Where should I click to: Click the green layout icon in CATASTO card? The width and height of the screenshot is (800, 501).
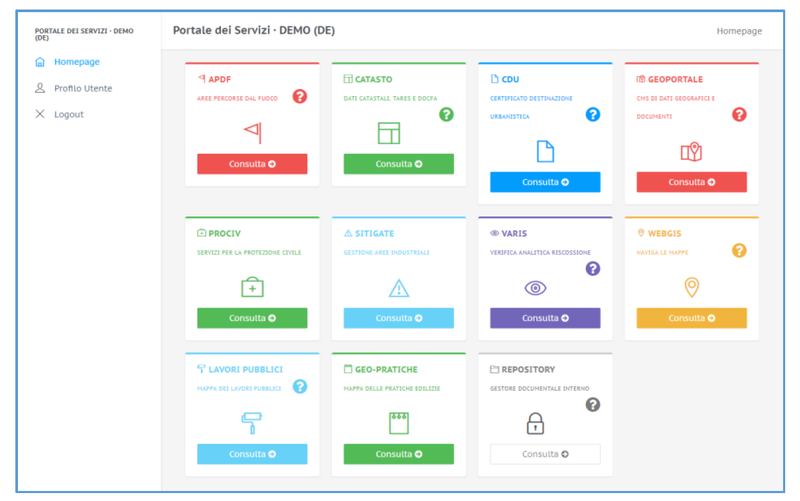pyautogui.click(x=388, y=132)
